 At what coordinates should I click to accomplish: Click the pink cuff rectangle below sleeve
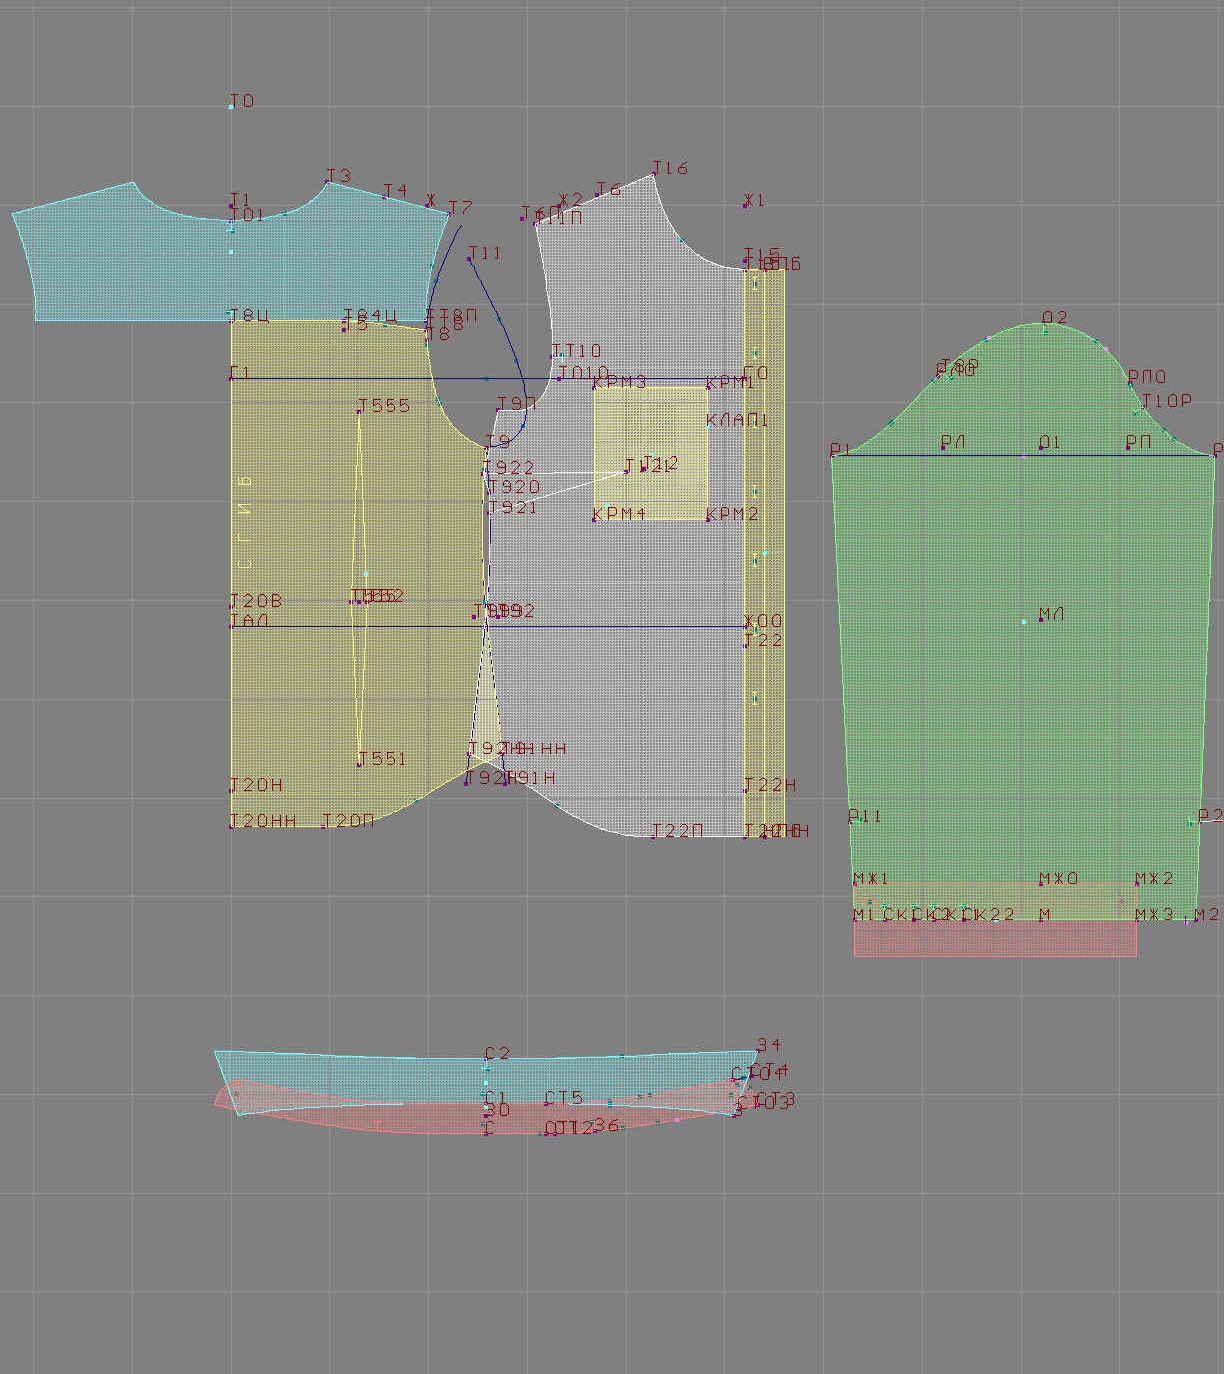pyautogui.click(x=994, y=940)
